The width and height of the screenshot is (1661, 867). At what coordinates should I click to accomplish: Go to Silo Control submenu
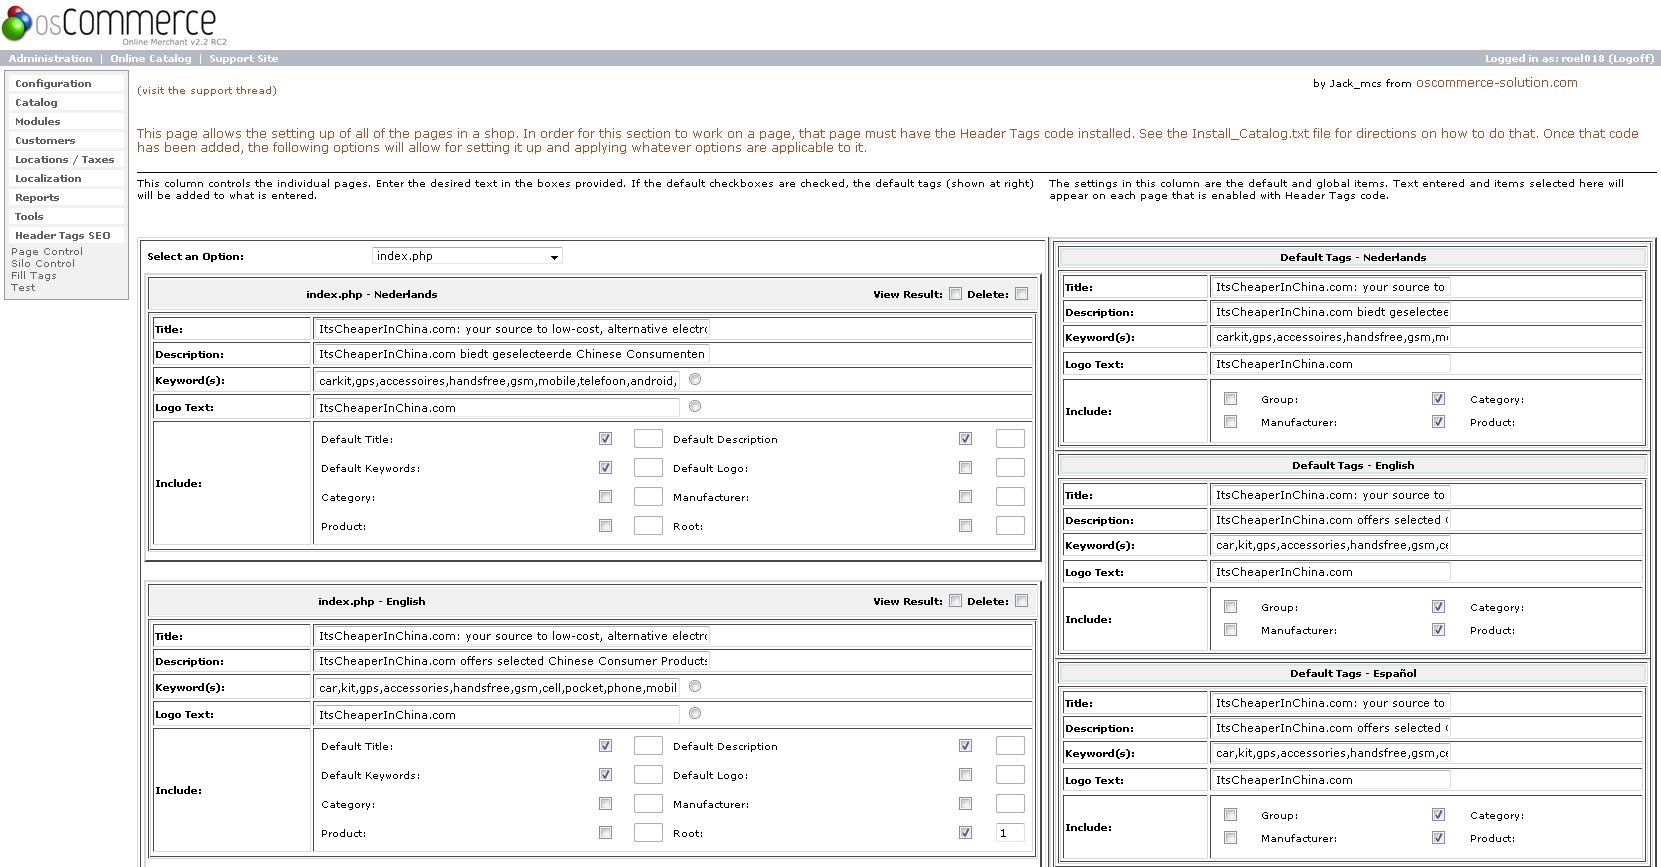pyautogui.click(x=43, y=264)
